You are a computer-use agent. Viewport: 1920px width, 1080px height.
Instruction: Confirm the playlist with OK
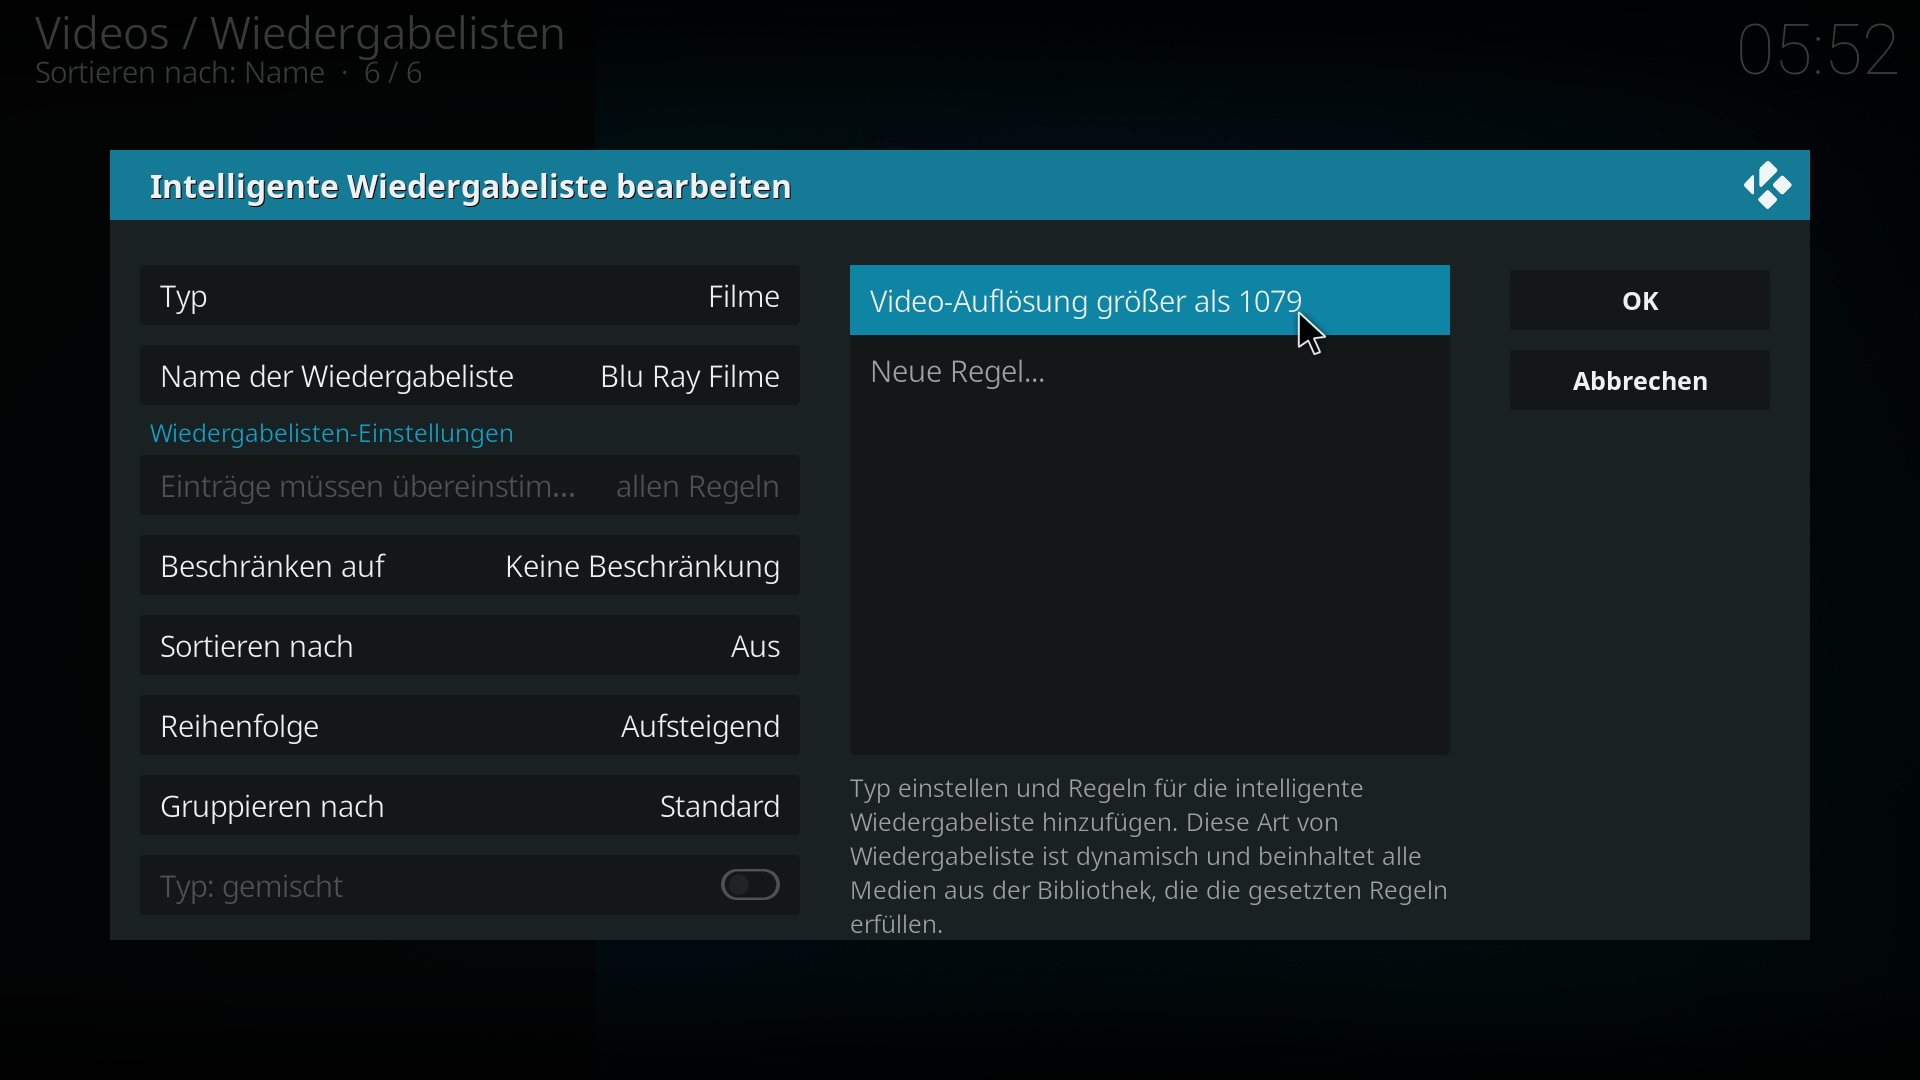coord(1640,300)
